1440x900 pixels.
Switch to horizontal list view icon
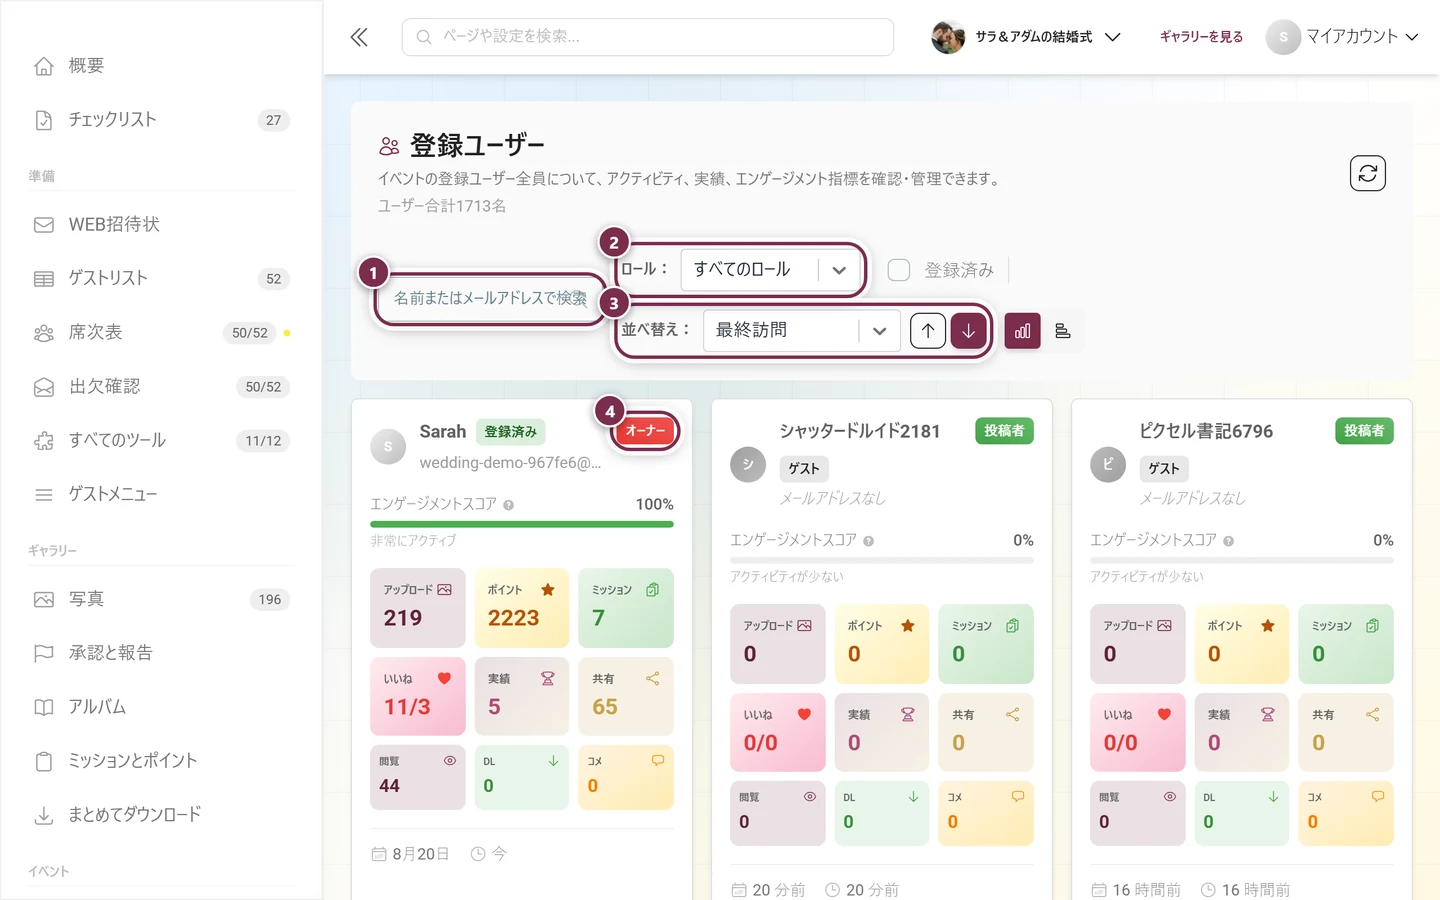pos(1063,331)
